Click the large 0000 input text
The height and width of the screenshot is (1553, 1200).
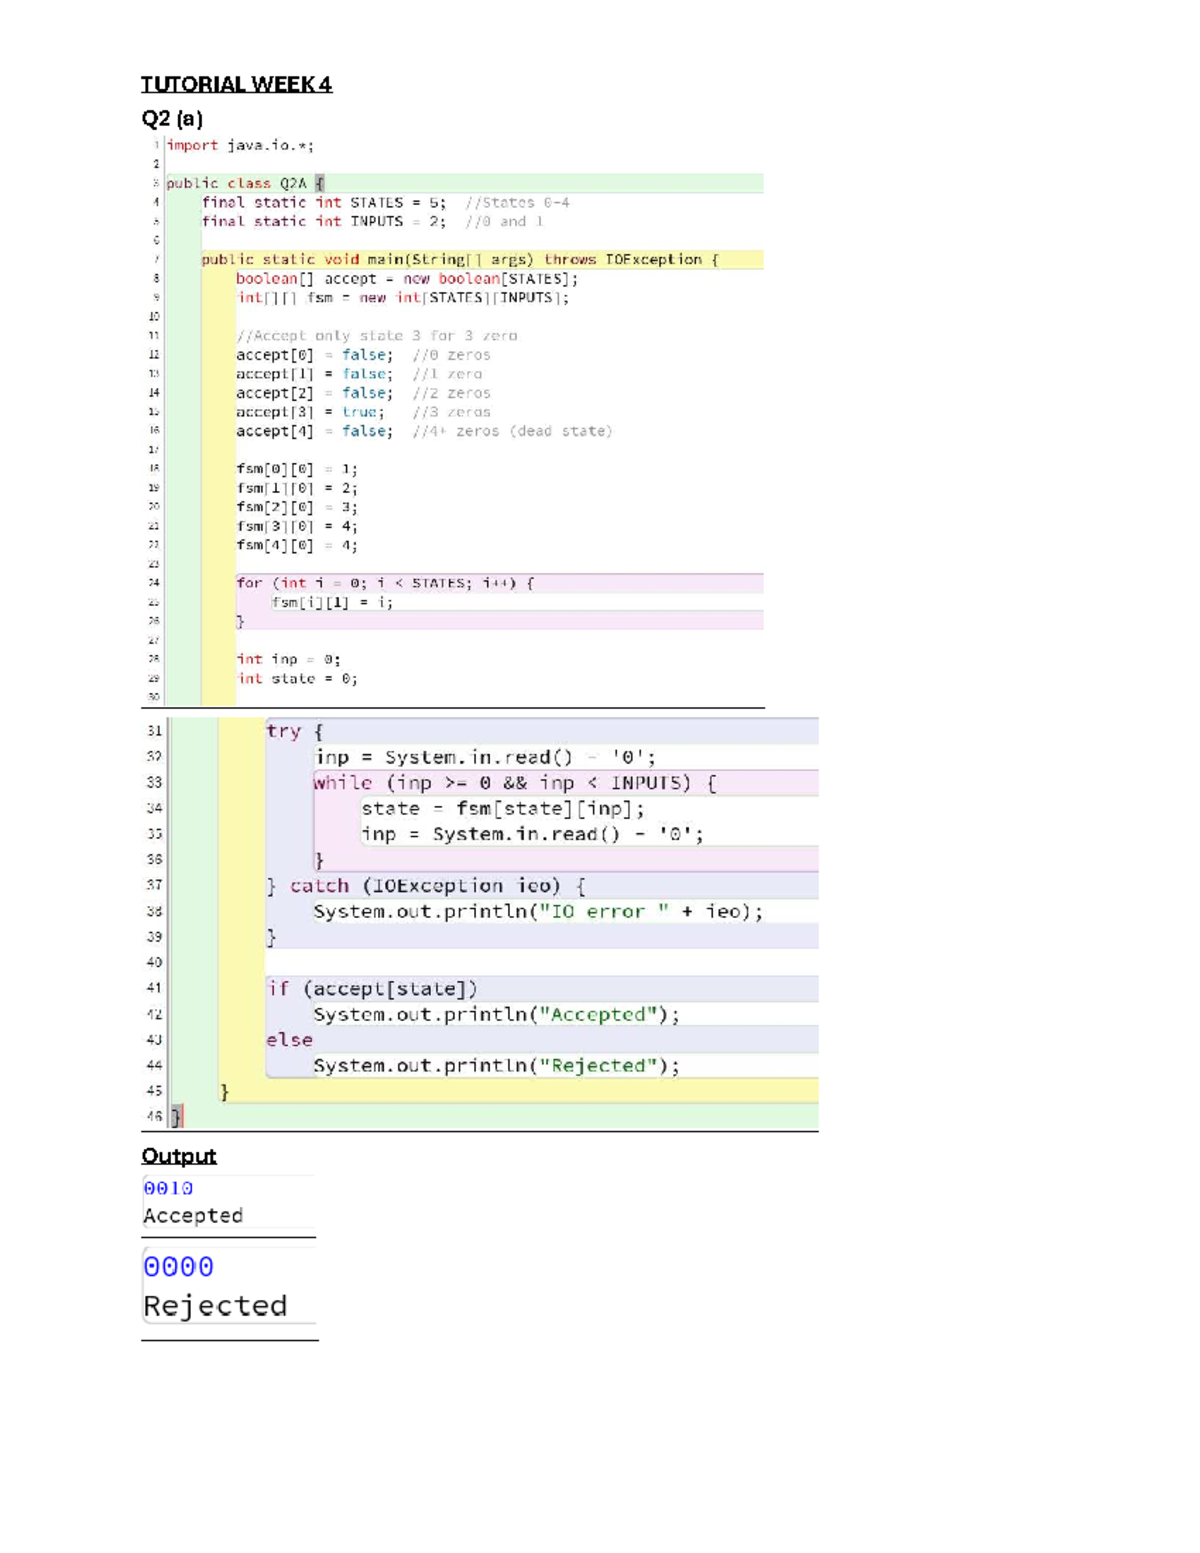179,1267
